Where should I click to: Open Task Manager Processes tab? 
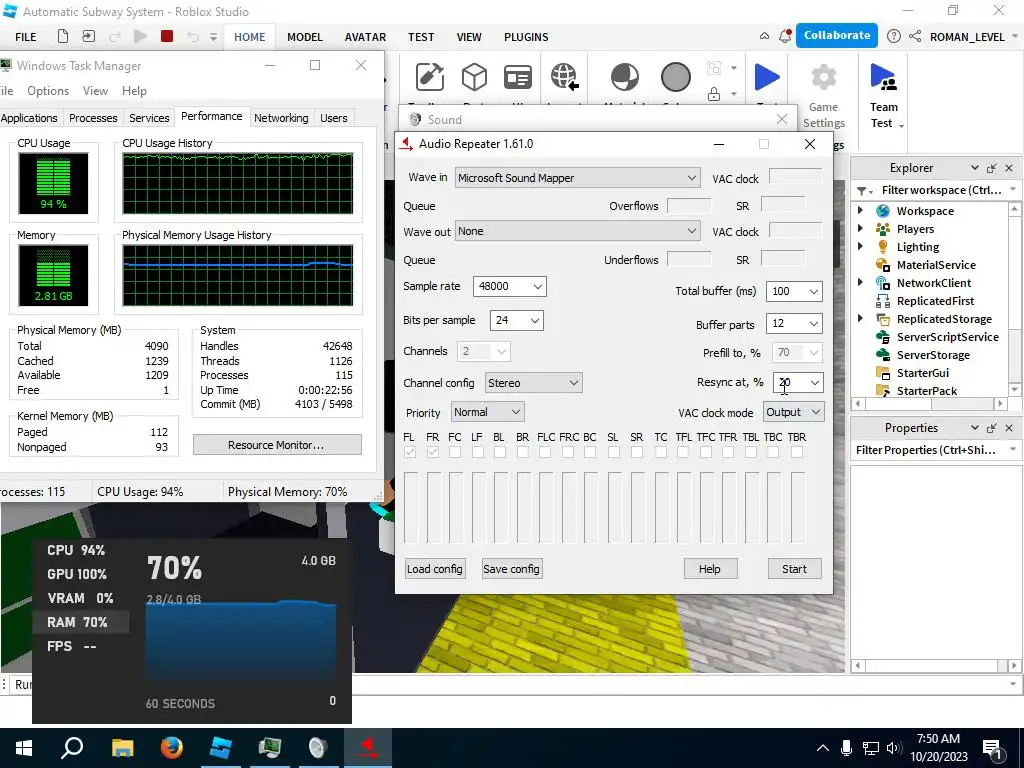(x=93, y=118)
